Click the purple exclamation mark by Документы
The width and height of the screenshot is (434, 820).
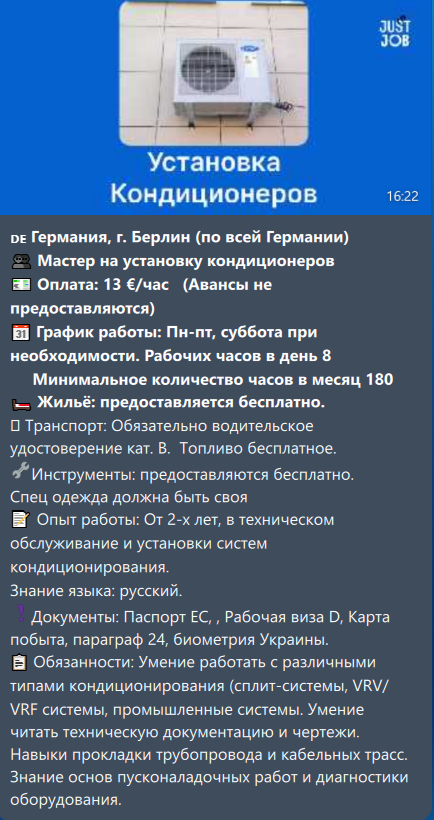(21, 613)
